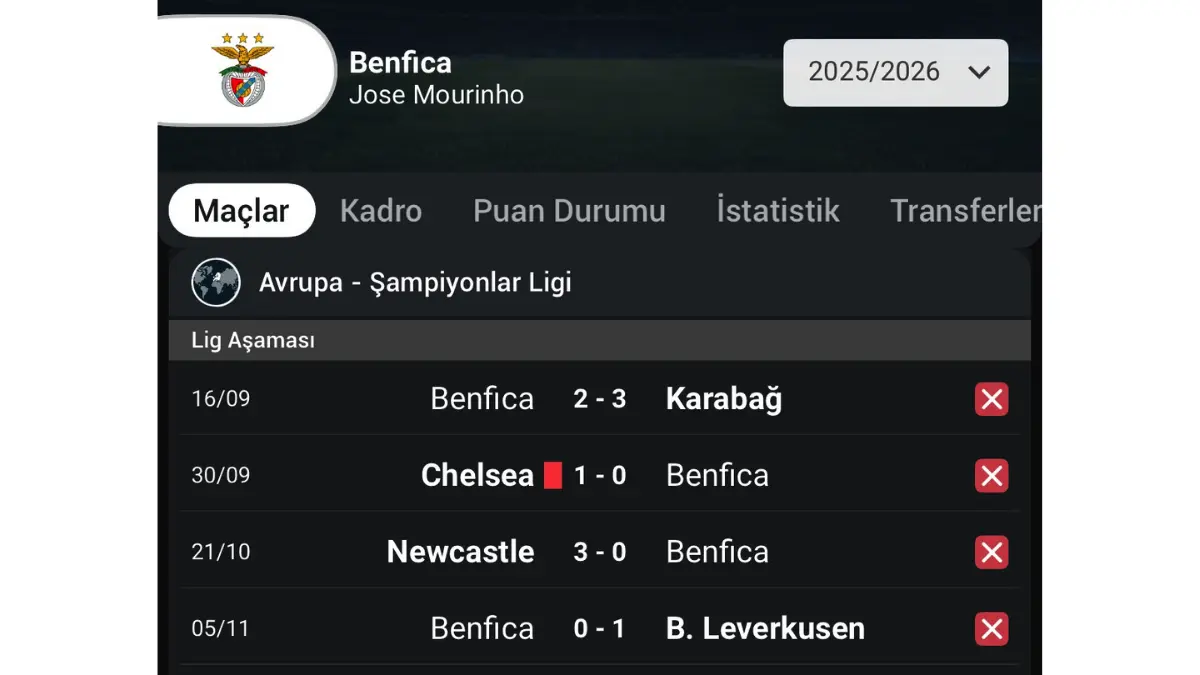Open Avrupa - Şampiyonlar Ligi competition link
The image size is (1200, 675).
click(415, 283)
